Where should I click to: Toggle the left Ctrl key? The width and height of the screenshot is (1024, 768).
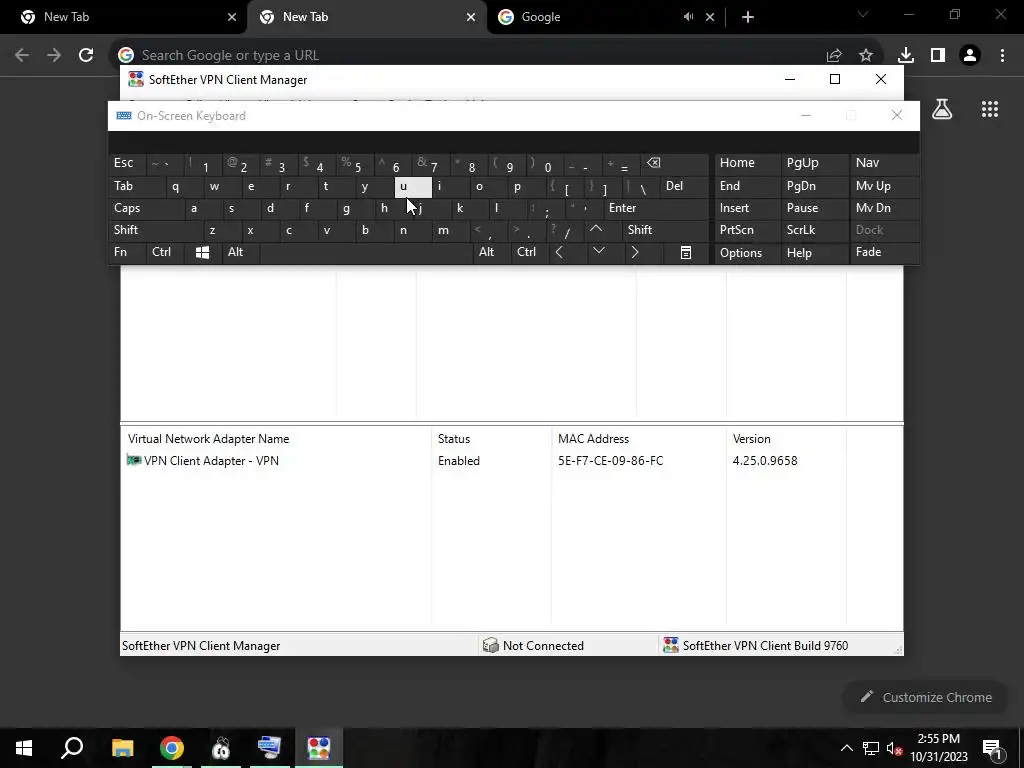(x=165, y=252)
